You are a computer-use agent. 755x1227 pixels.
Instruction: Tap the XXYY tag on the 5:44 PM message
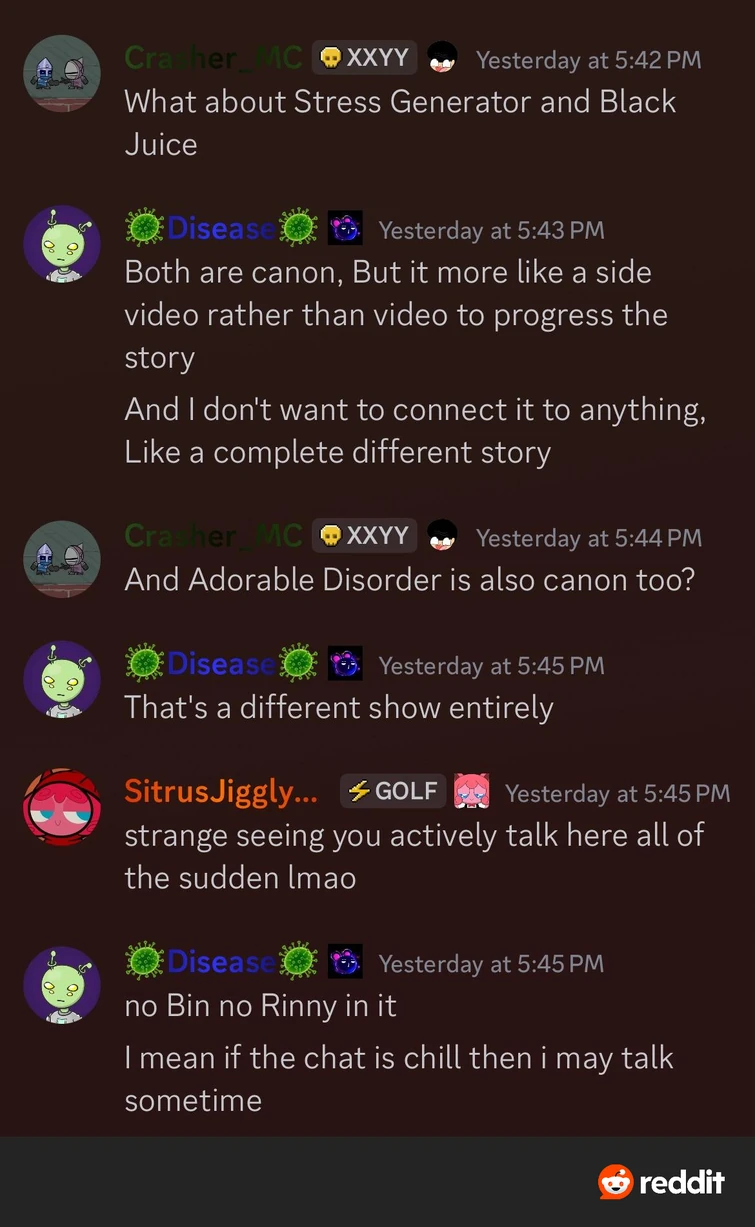point(365,536)
